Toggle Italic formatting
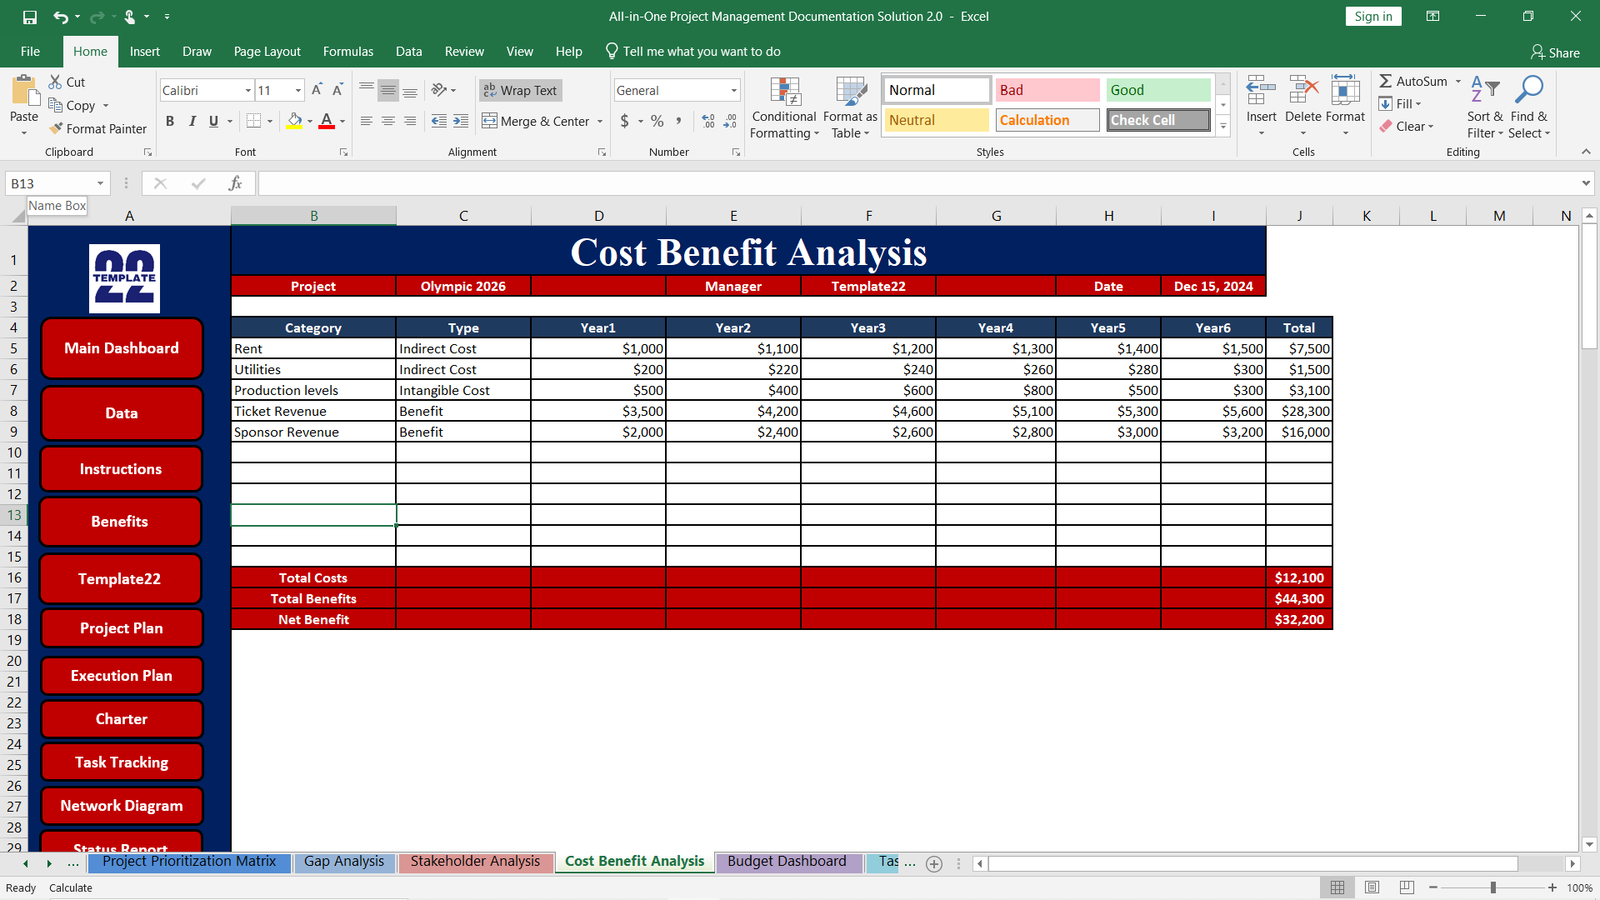Viewport: 1600px width, 900px height. [x=192, y=121]
